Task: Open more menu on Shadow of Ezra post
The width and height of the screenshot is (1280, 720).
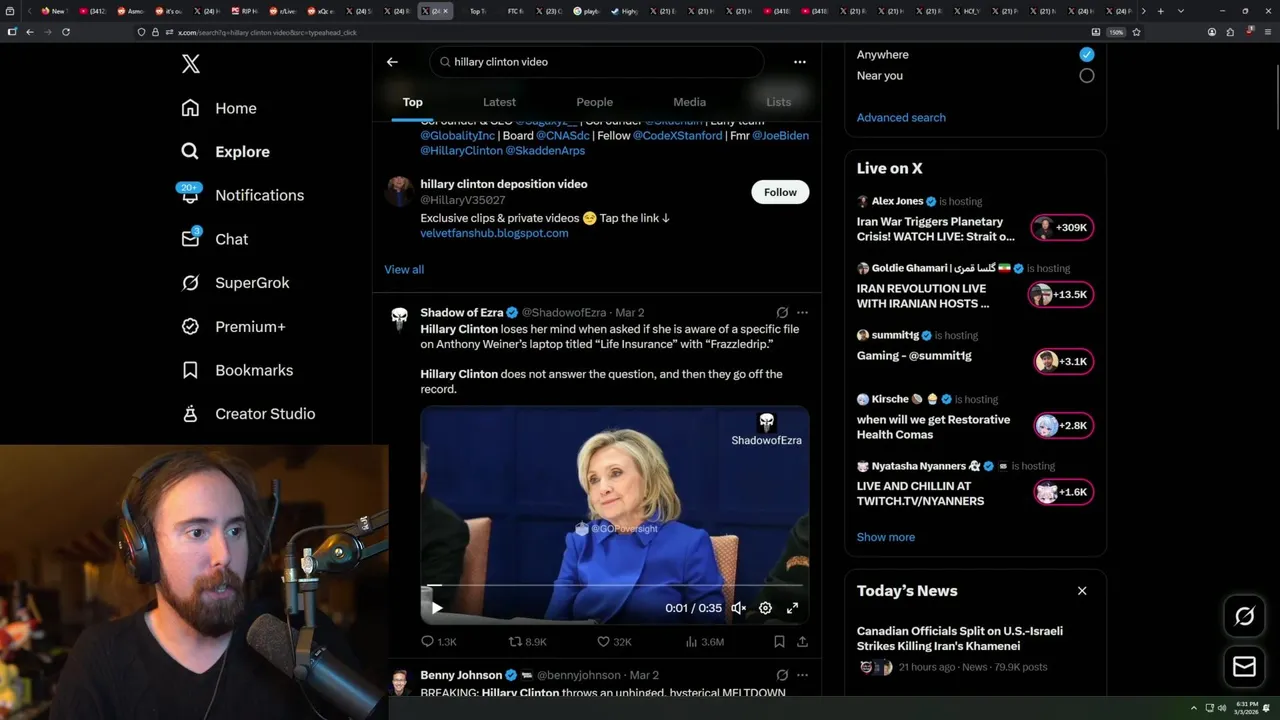Action: (x=802, y=313)
